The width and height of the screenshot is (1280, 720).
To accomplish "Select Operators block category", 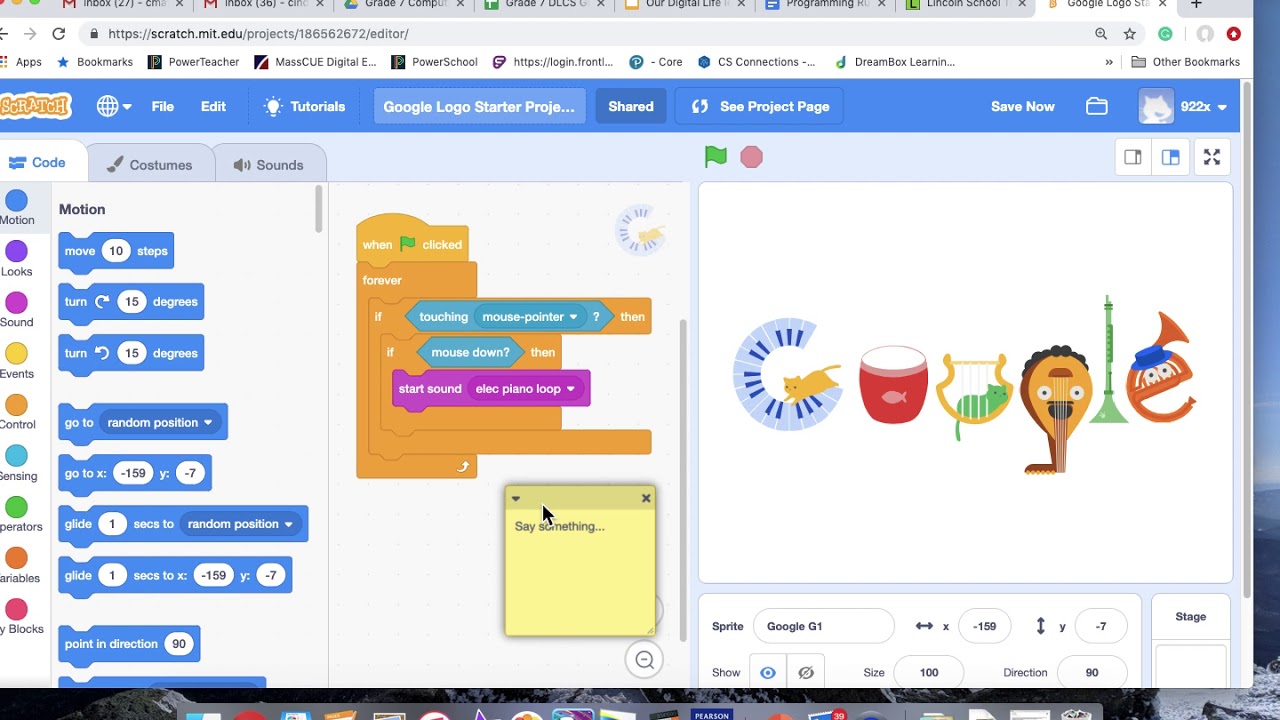I will (16, 514).
